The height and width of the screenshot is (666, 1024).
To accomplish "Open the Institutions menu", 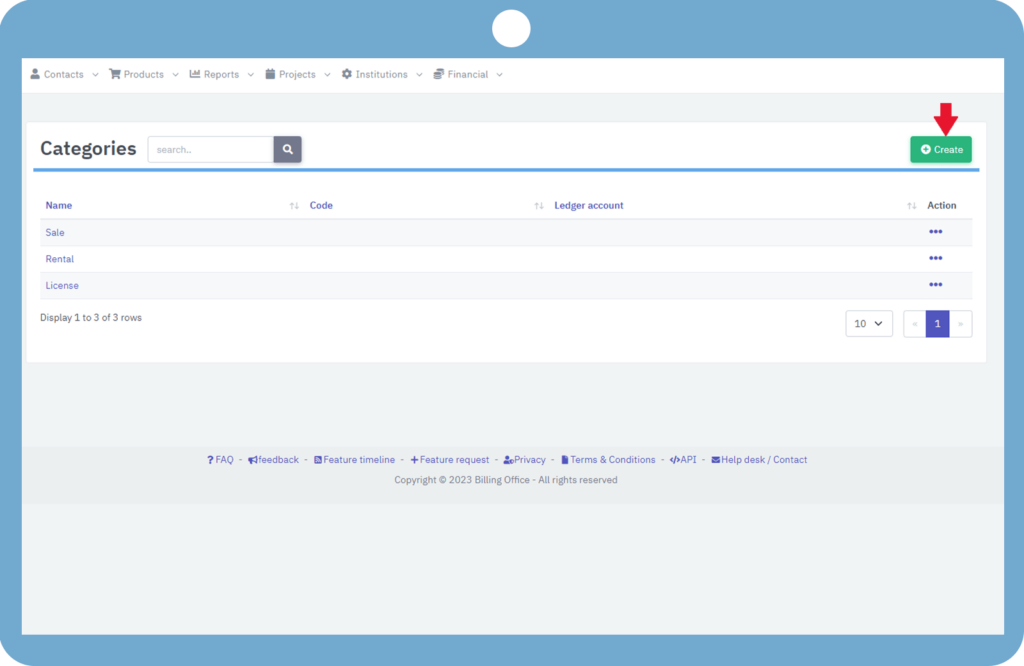I will click(x=381, y=74).
